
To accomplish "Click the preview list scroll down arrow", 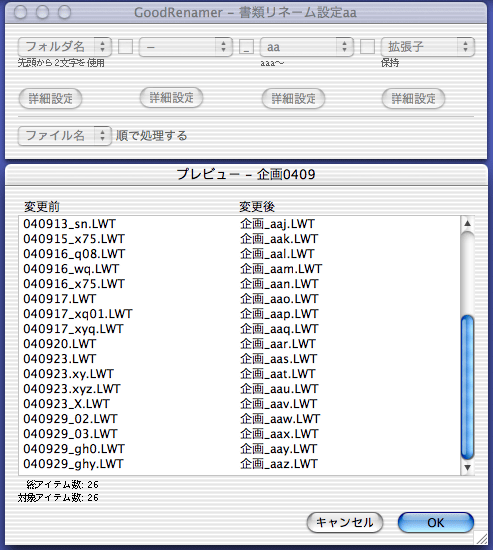I will (x=467, y=468).
